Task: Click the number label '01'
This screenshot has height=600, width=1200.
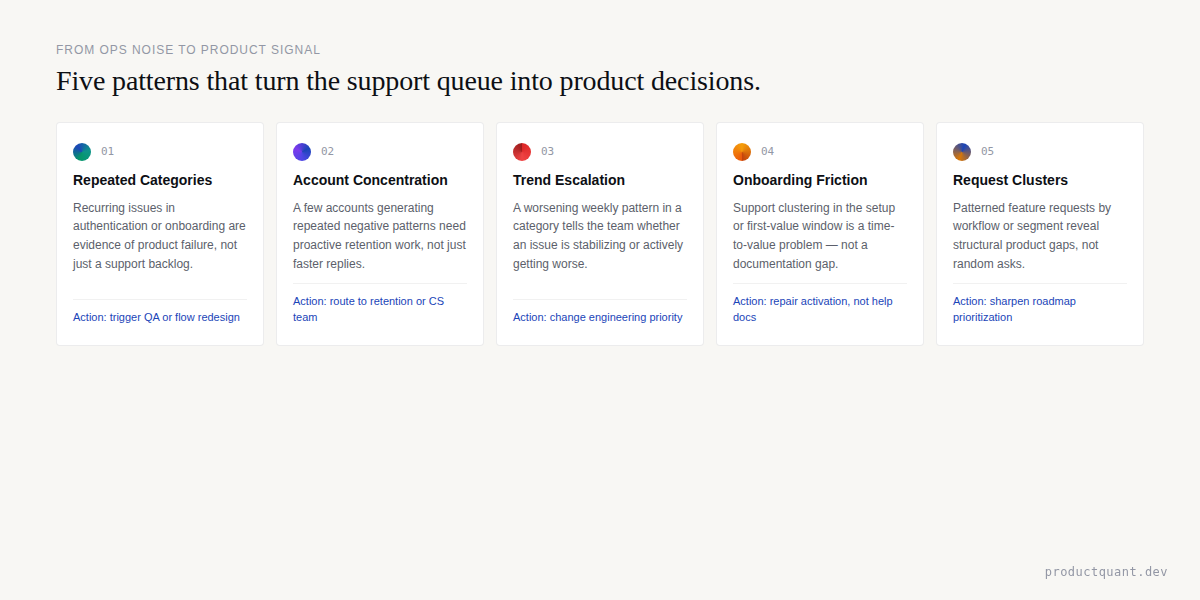Action: coord(107,152)
